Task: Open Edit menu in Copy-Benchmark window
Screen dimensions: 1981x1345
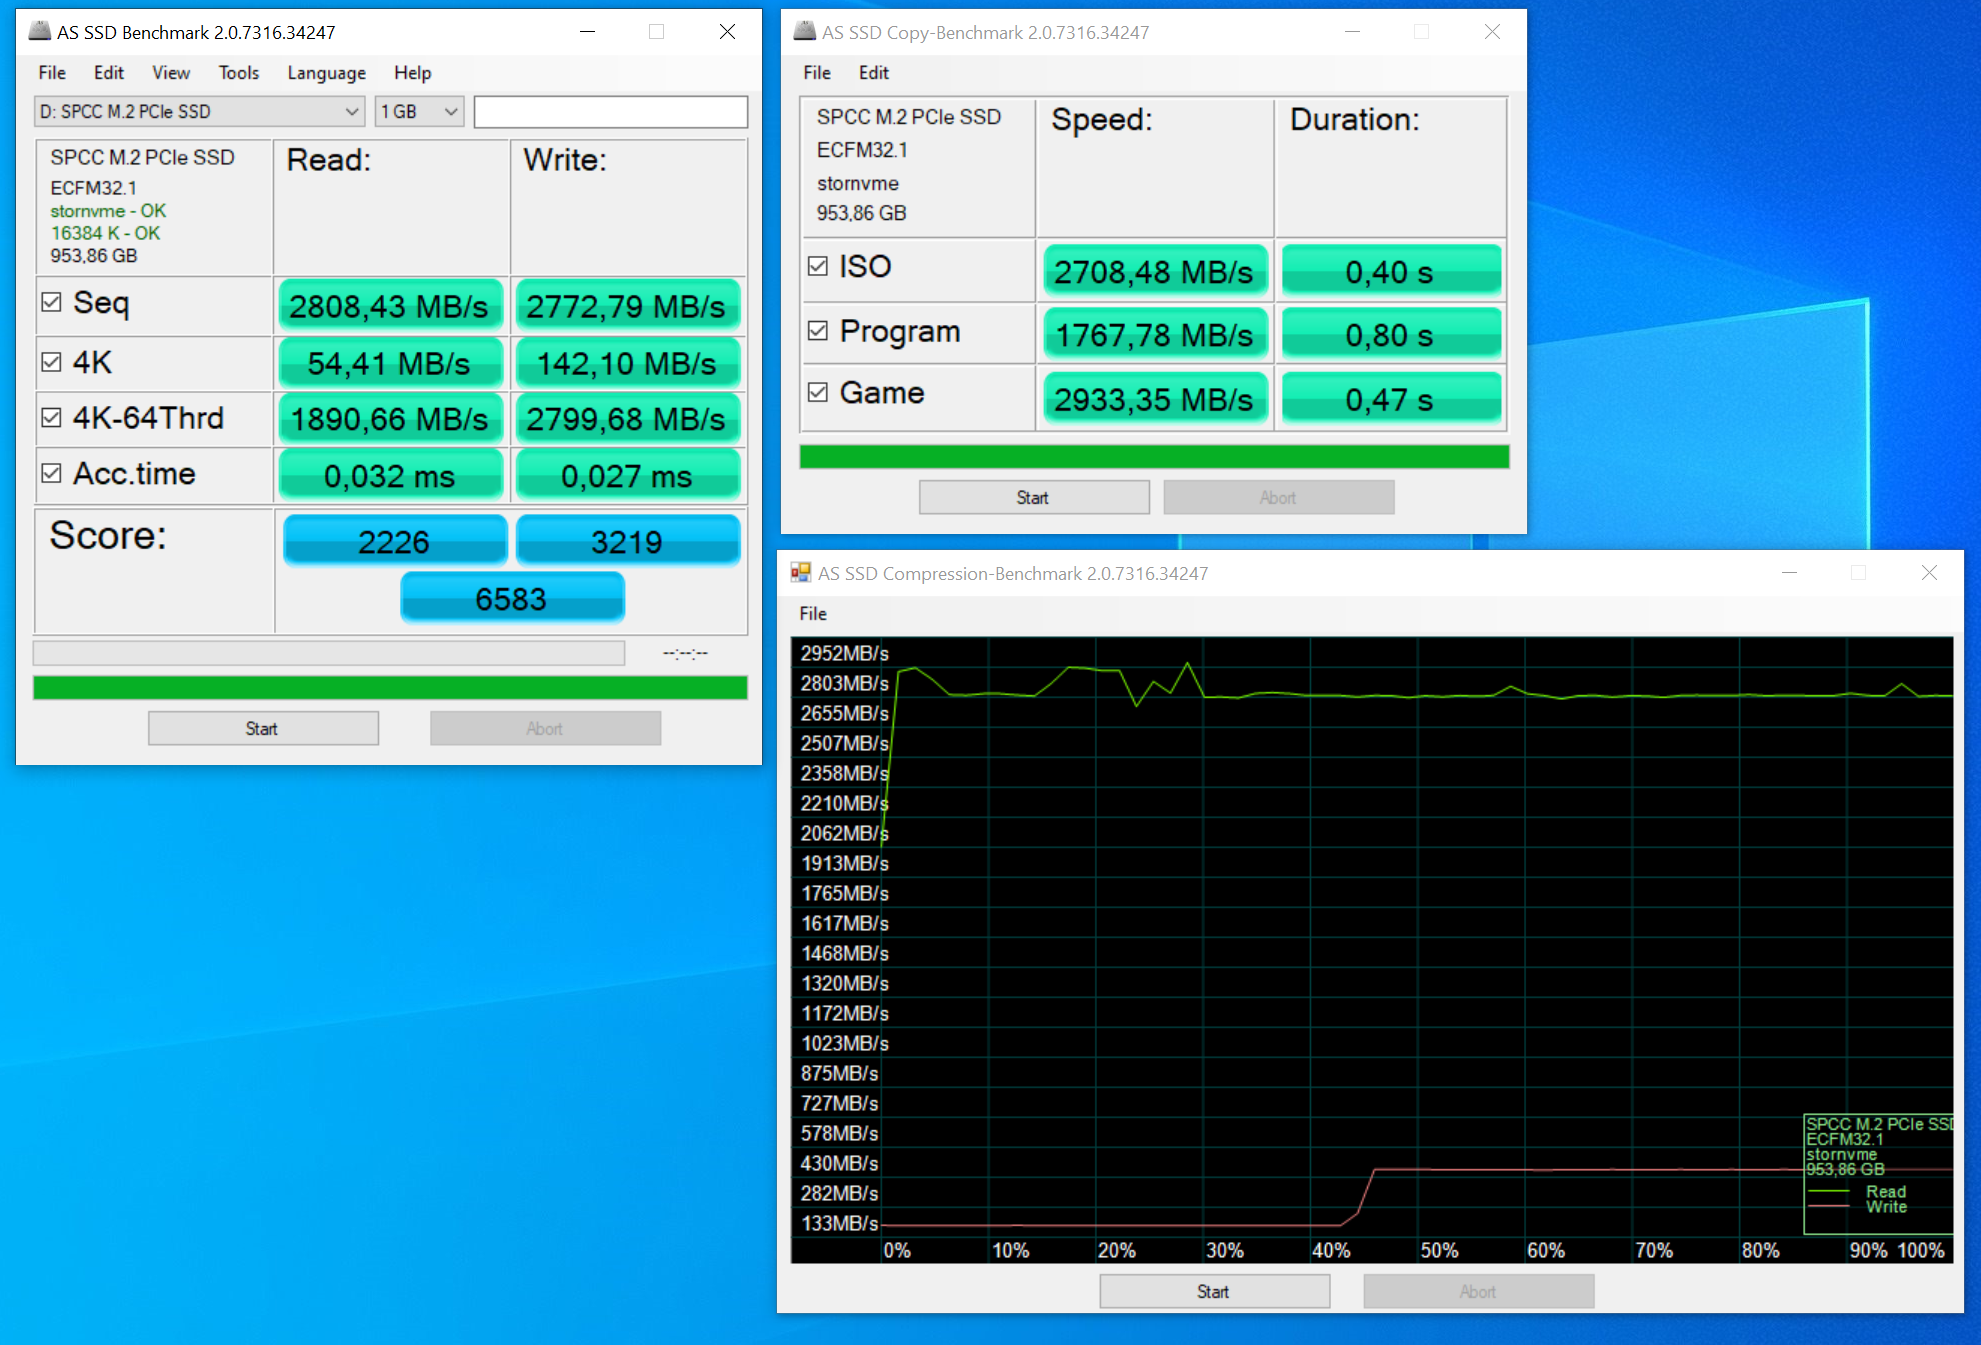Action: pyautogui.click(x=873, y=72)
